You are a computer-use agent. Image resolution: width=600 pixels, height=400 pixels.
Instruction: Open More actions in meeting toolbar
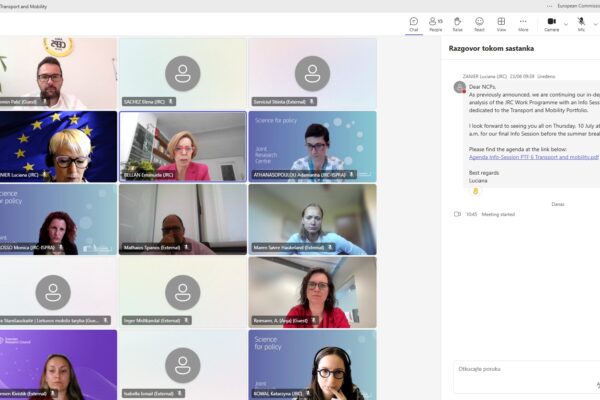coord(523,22)
